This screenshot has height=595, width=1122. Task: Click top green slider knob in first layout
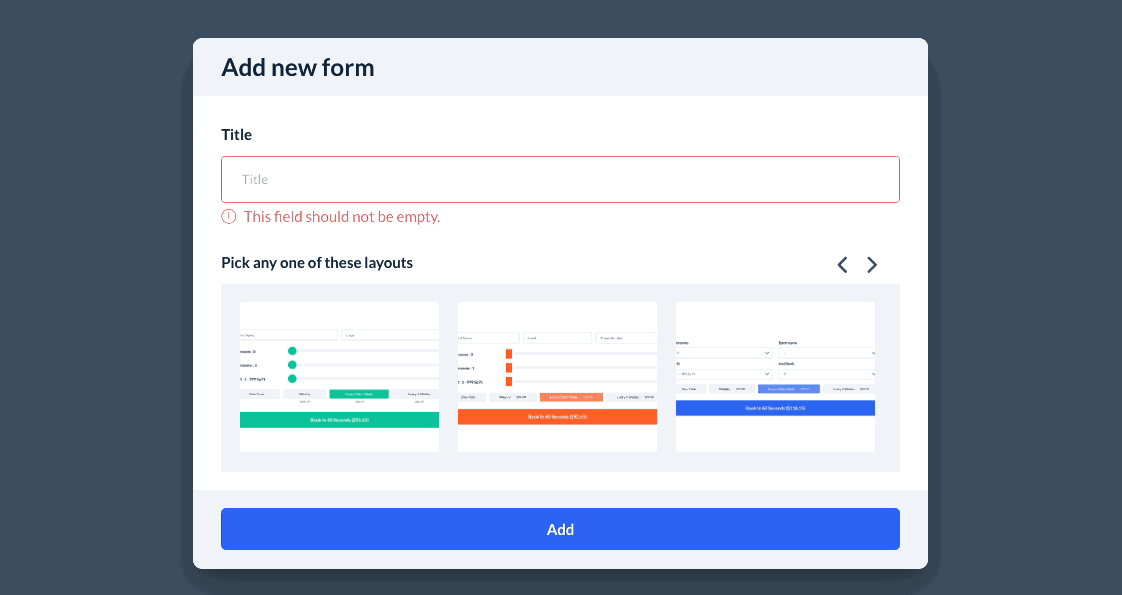(x=292, y=351)
